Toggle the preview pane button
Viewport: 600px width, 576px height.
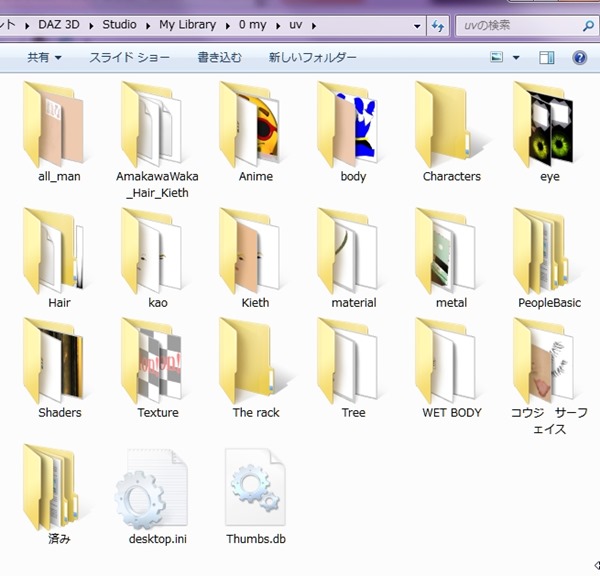(547, 58)
